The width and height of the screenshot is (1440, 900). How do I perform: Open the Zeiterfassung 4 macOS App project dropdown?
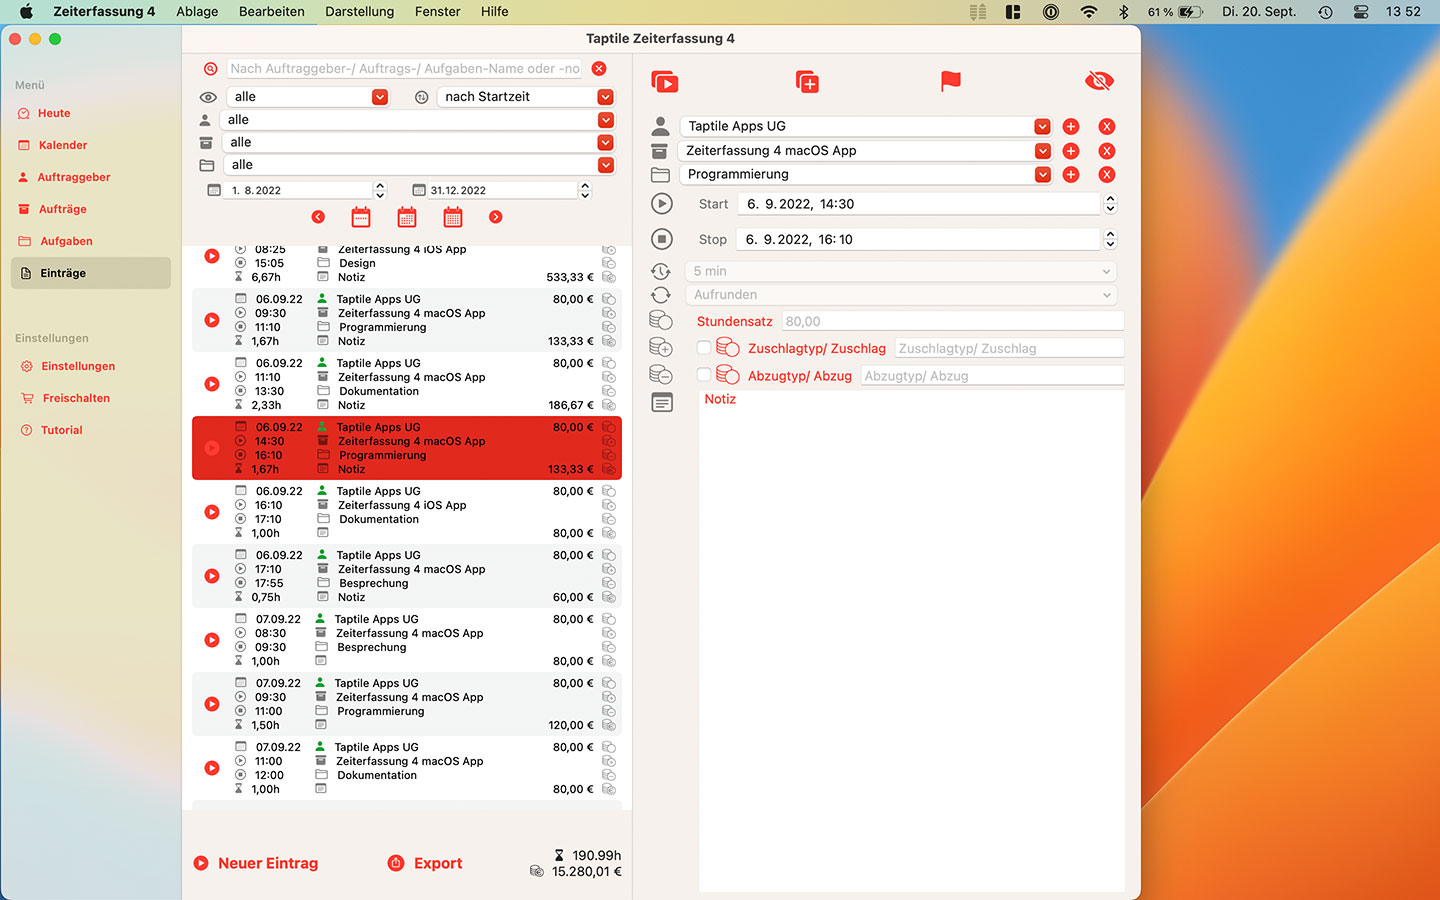(866, 151)
